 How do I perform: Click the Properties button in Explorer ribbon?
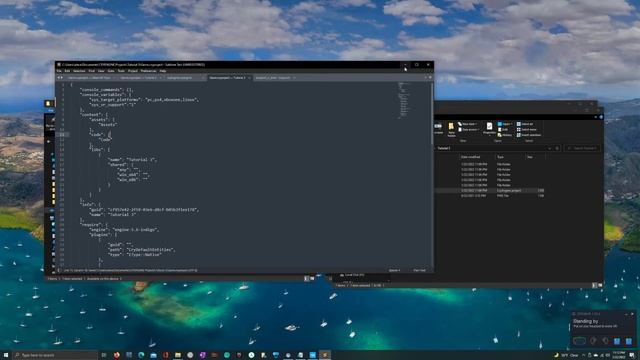pyautogui.click(x=489, y=129)
